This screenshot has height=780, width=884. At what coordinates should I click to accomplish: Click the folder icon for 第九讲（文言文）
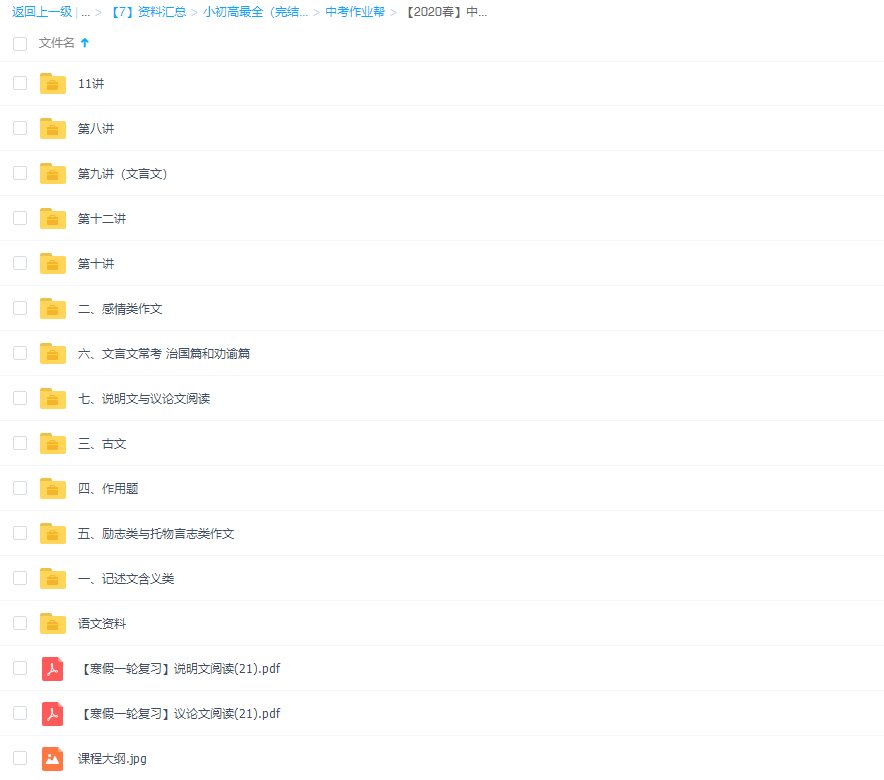coord(52,173)
